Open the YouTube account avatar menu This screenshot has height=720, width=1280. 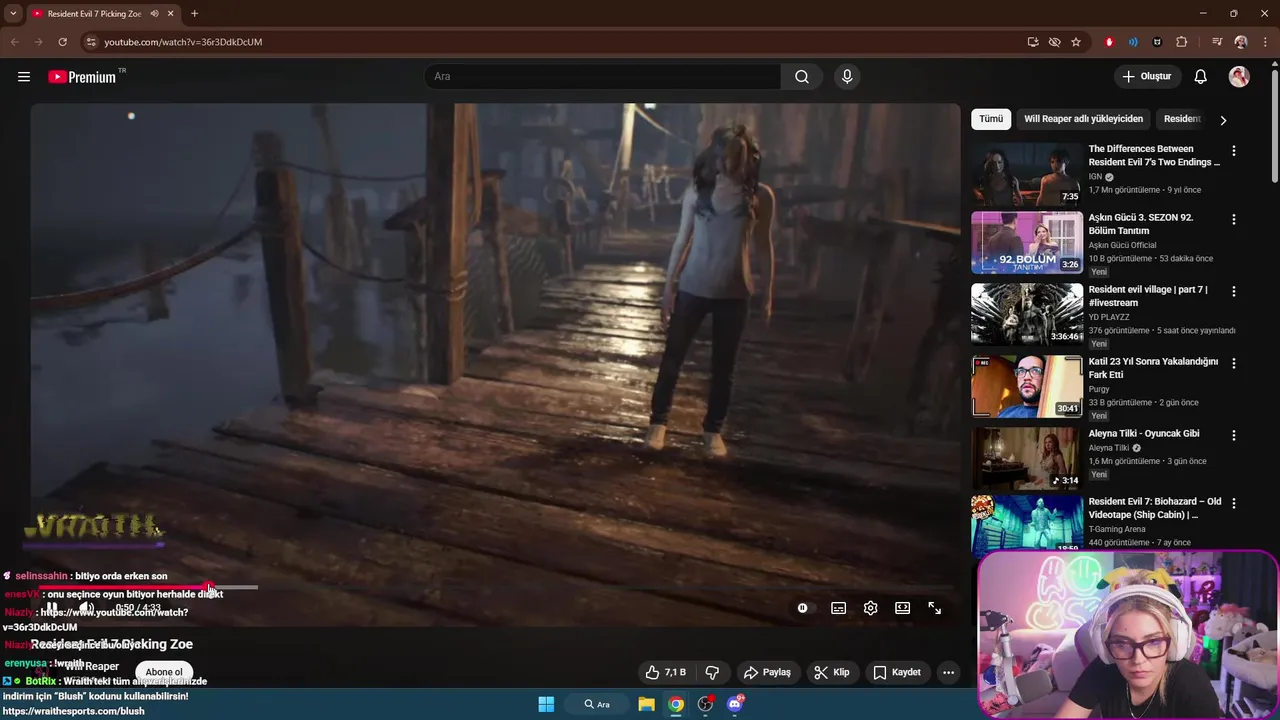point(1239,77)
